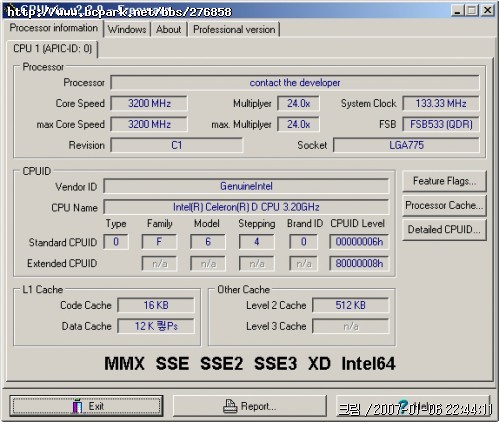500x422 pixels.
Task: Open the Processor Cache... dialog
Action: [444, 205]
